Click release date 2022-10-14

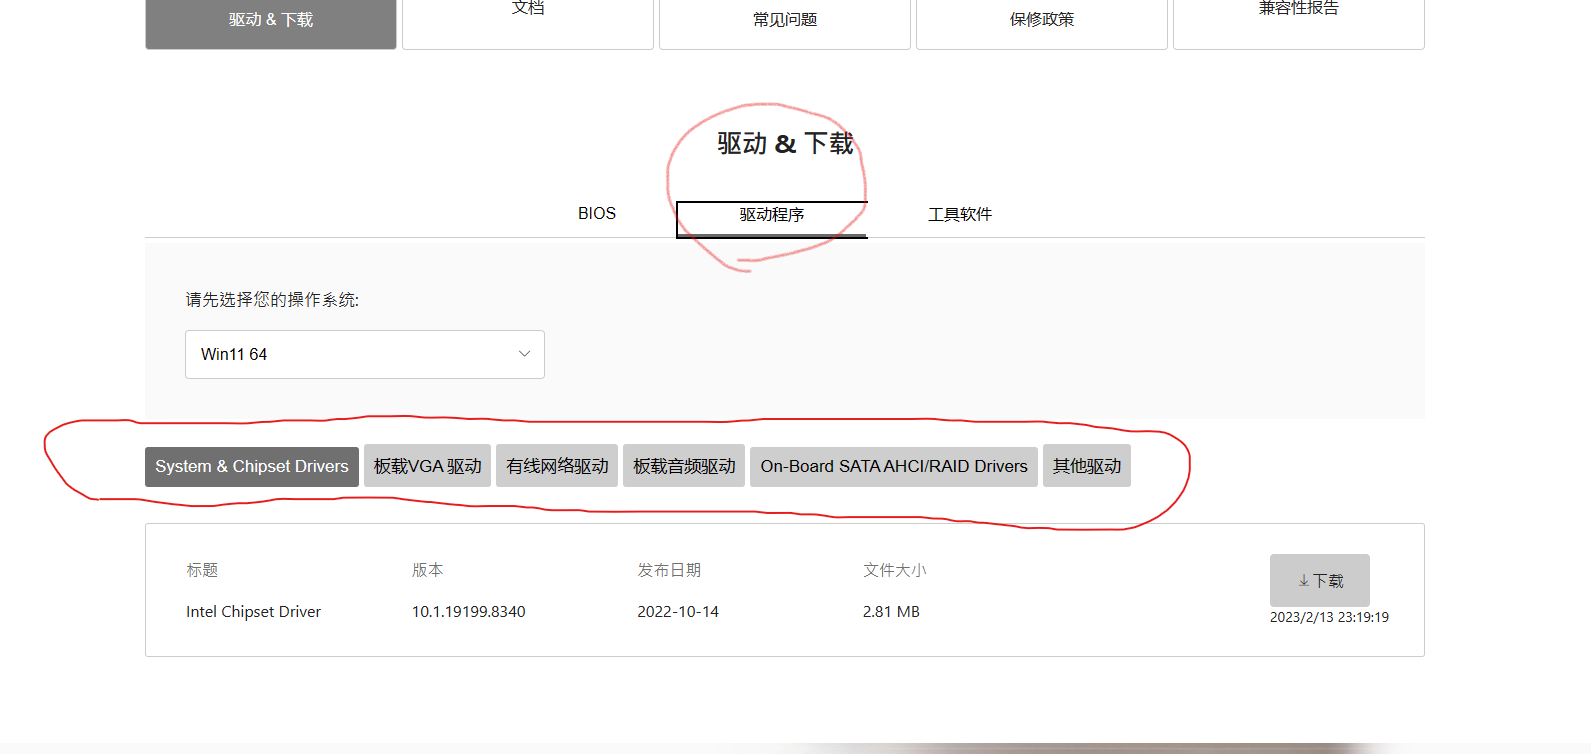pyautogui.click(x=678, y=612)
